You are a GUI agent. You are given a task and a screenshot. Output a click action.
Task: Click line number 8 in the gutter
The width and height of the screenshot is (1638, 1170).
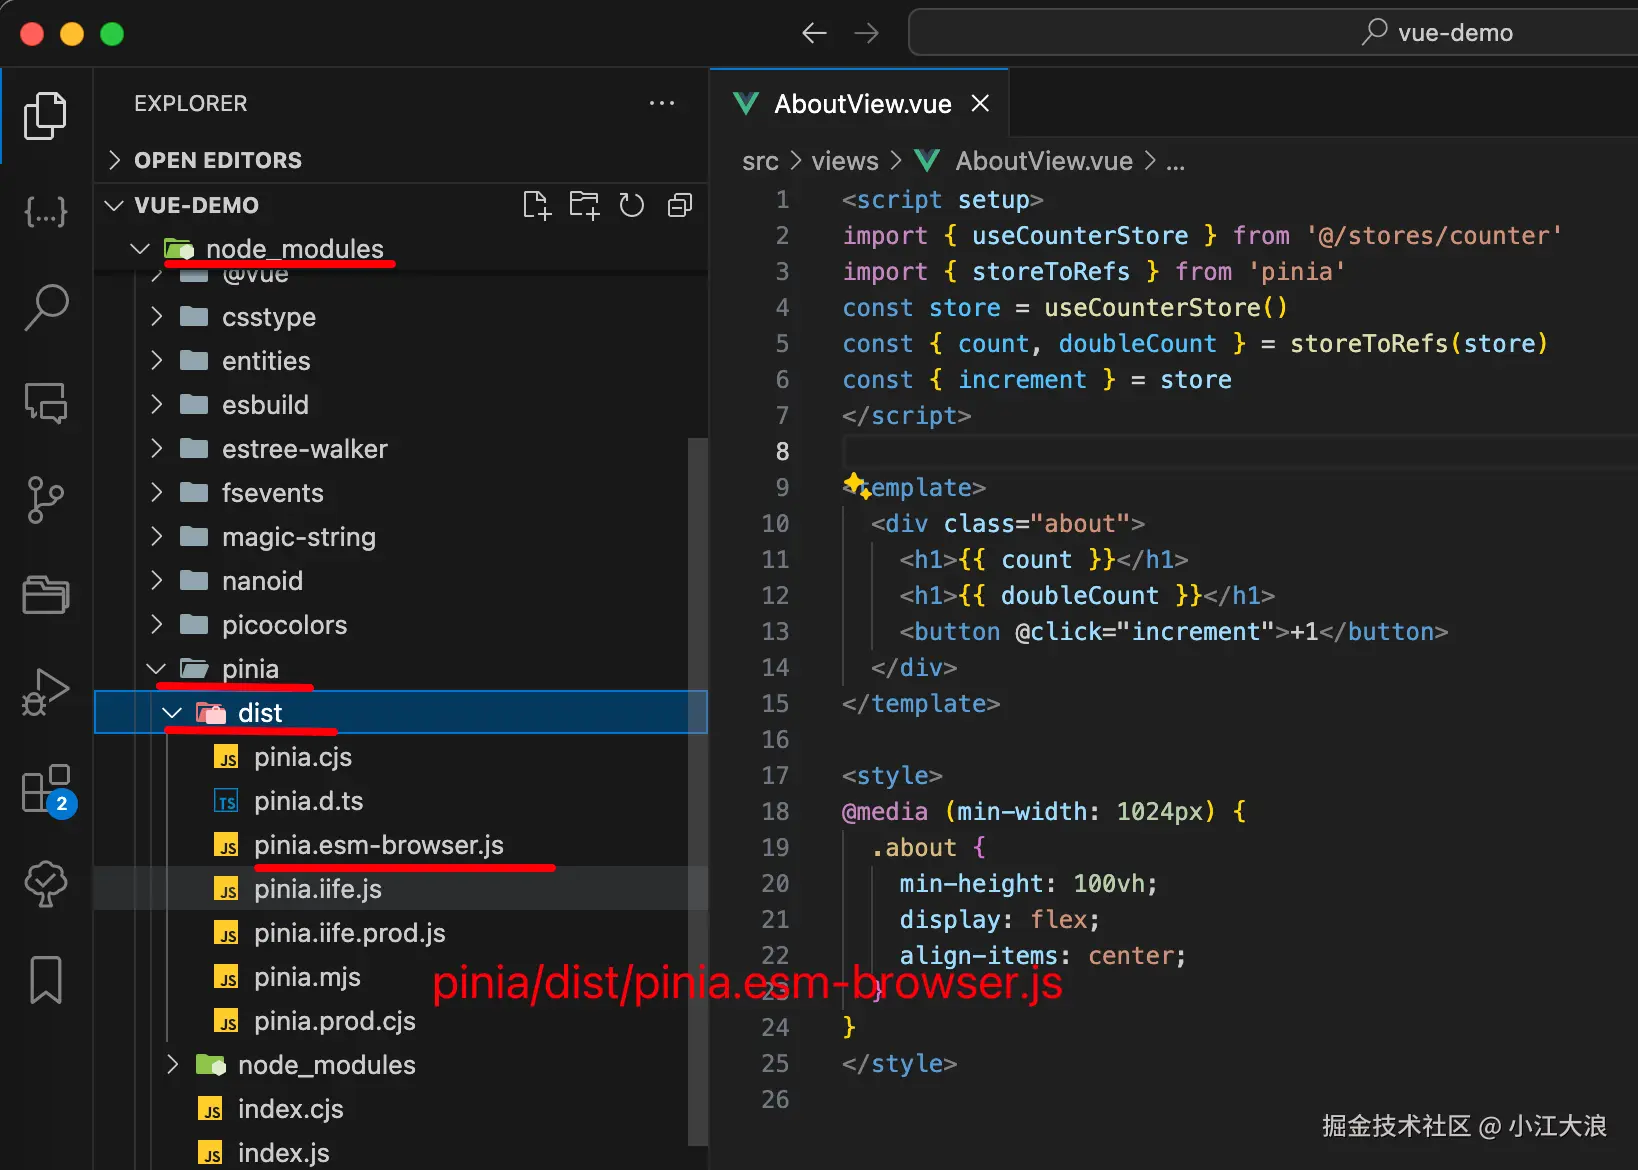pyautogui.click(x=782, y=451)
